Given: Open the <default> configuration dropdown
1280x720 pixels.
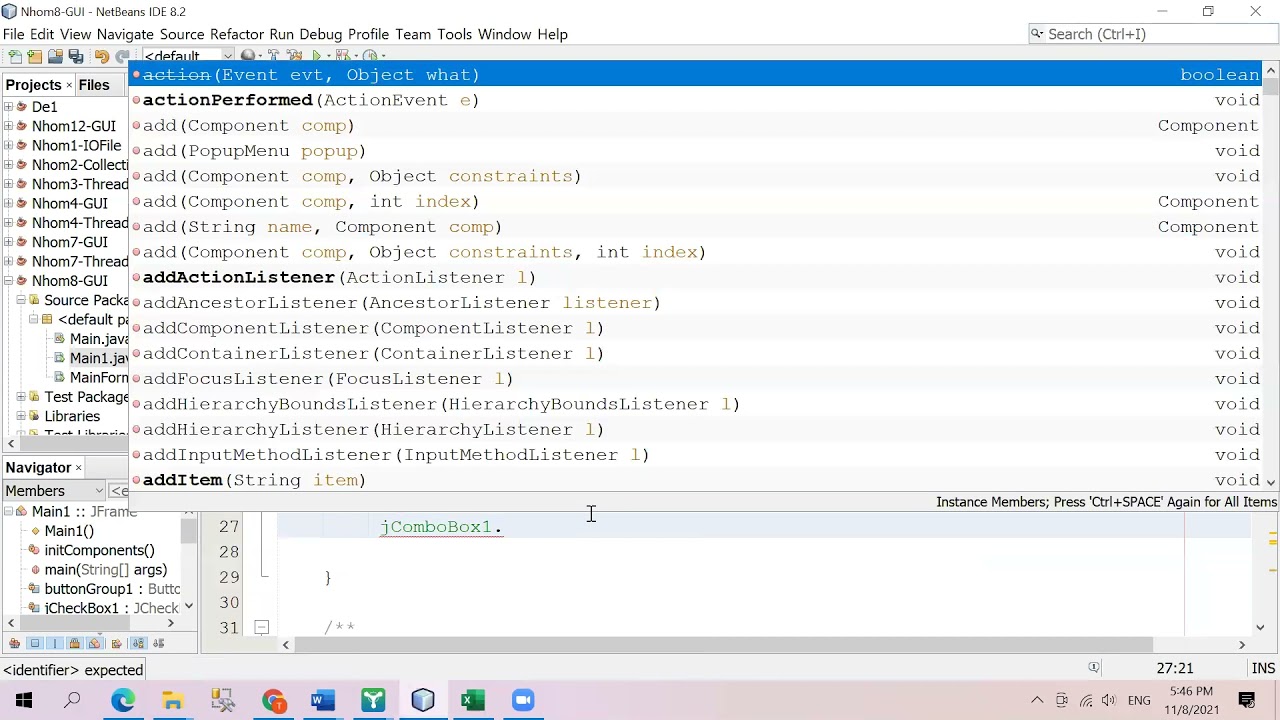Looking at the screenshot, I should click(x=187, y=56).
